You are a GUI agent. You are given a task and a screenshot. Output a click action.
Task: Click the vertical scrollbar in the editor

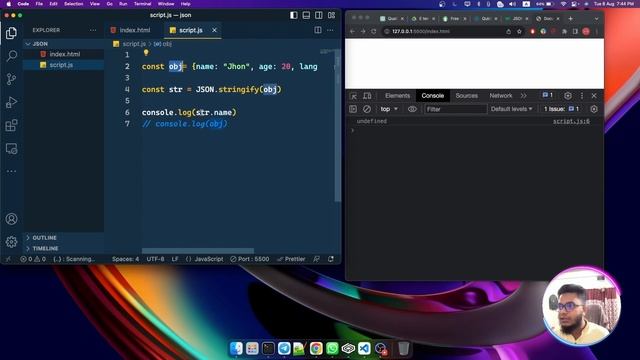tap(338, 127)
